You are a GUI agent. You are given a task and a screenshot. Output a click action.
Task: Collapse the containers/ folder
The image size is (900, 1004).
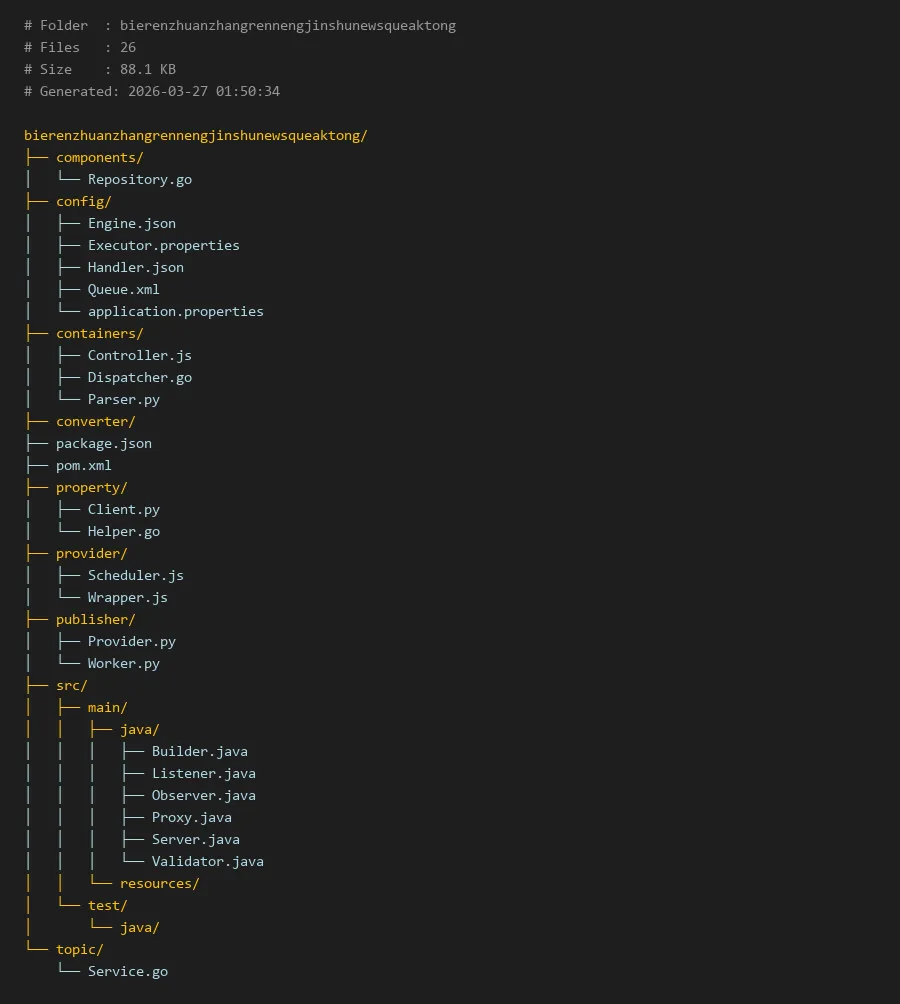(x=99, y=333)
